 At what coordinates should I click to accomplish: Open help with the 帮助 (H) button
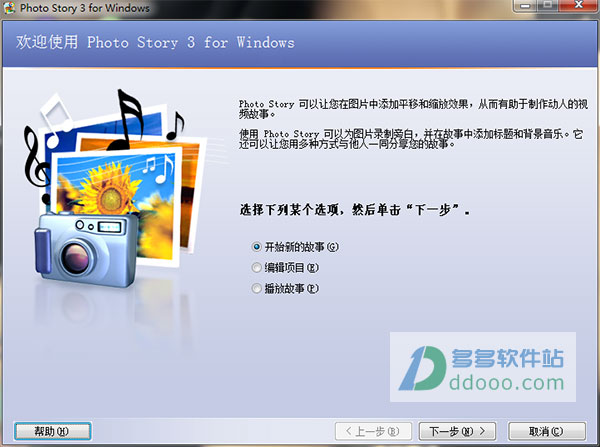tap(52, 431)
